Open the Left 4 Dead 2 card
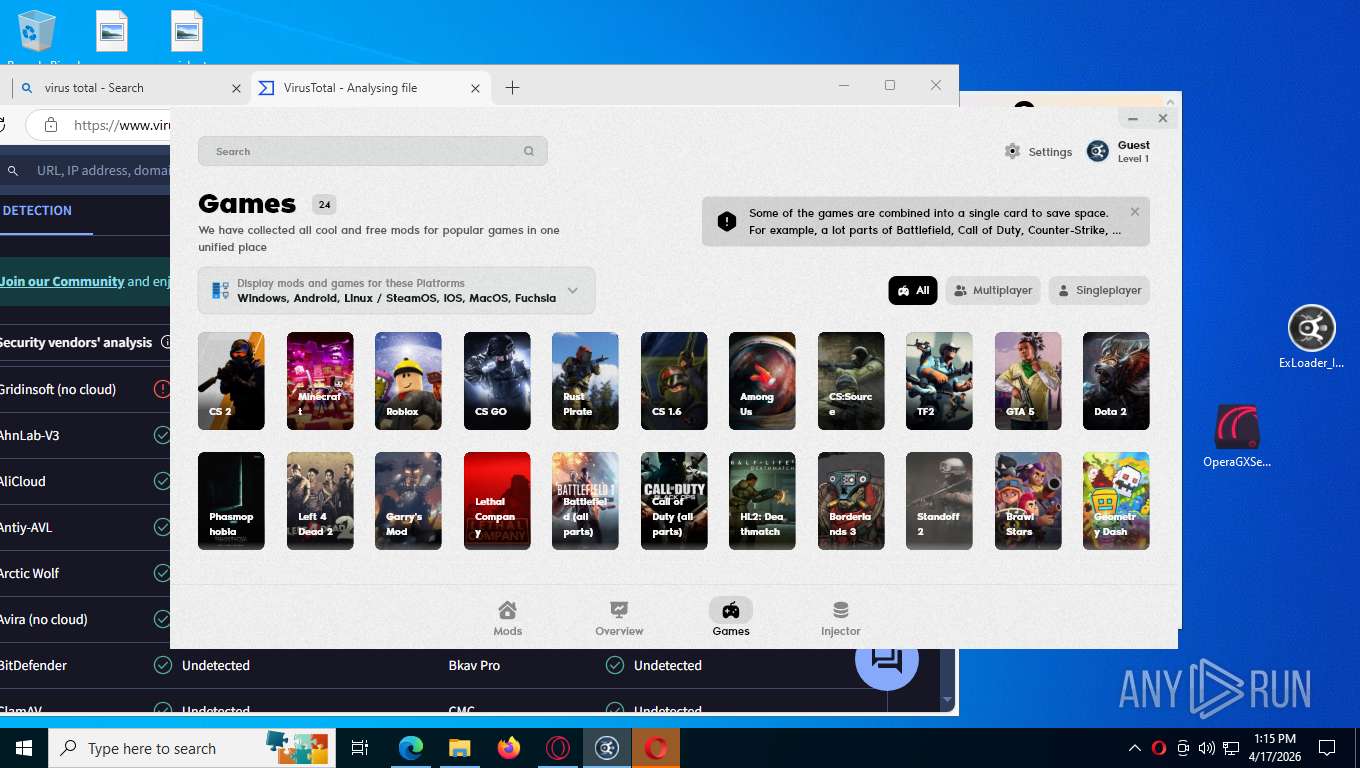 tap(320, 501)
